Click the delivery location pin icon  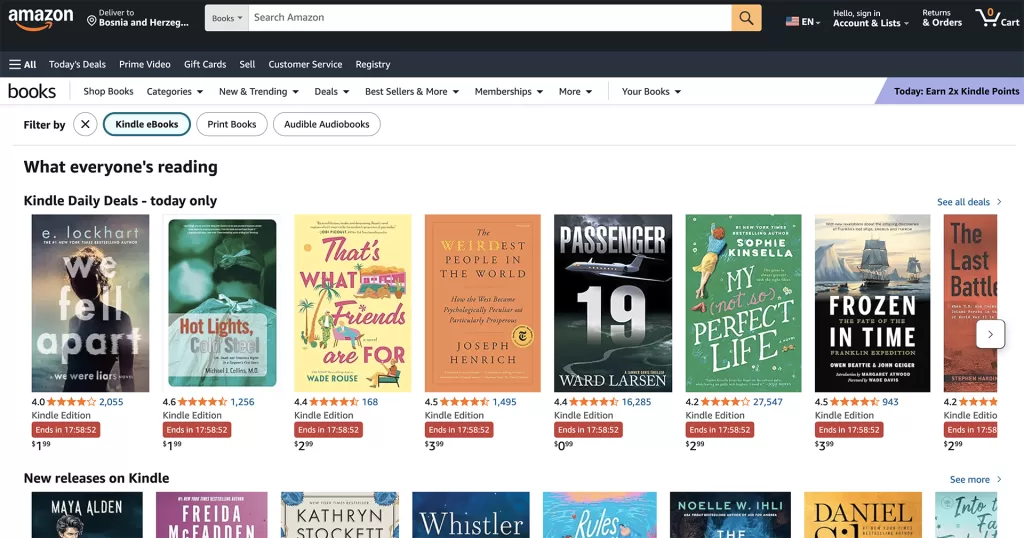(x=91, y=21)
